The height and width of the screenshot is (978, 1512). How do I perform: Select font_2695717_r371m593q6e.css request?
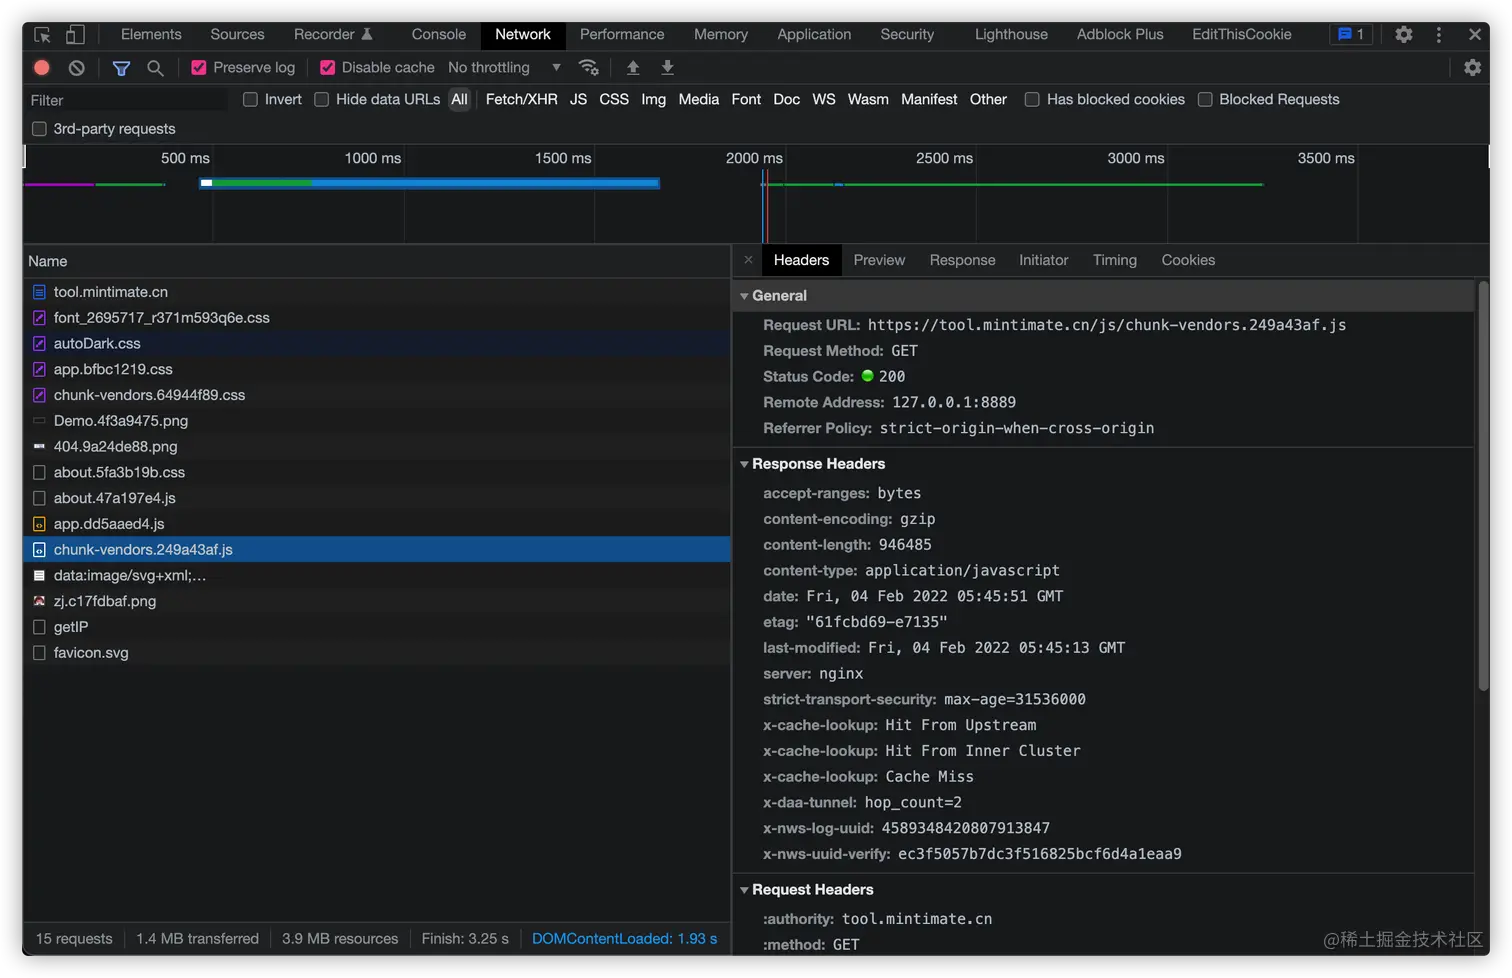pos(377,318)
